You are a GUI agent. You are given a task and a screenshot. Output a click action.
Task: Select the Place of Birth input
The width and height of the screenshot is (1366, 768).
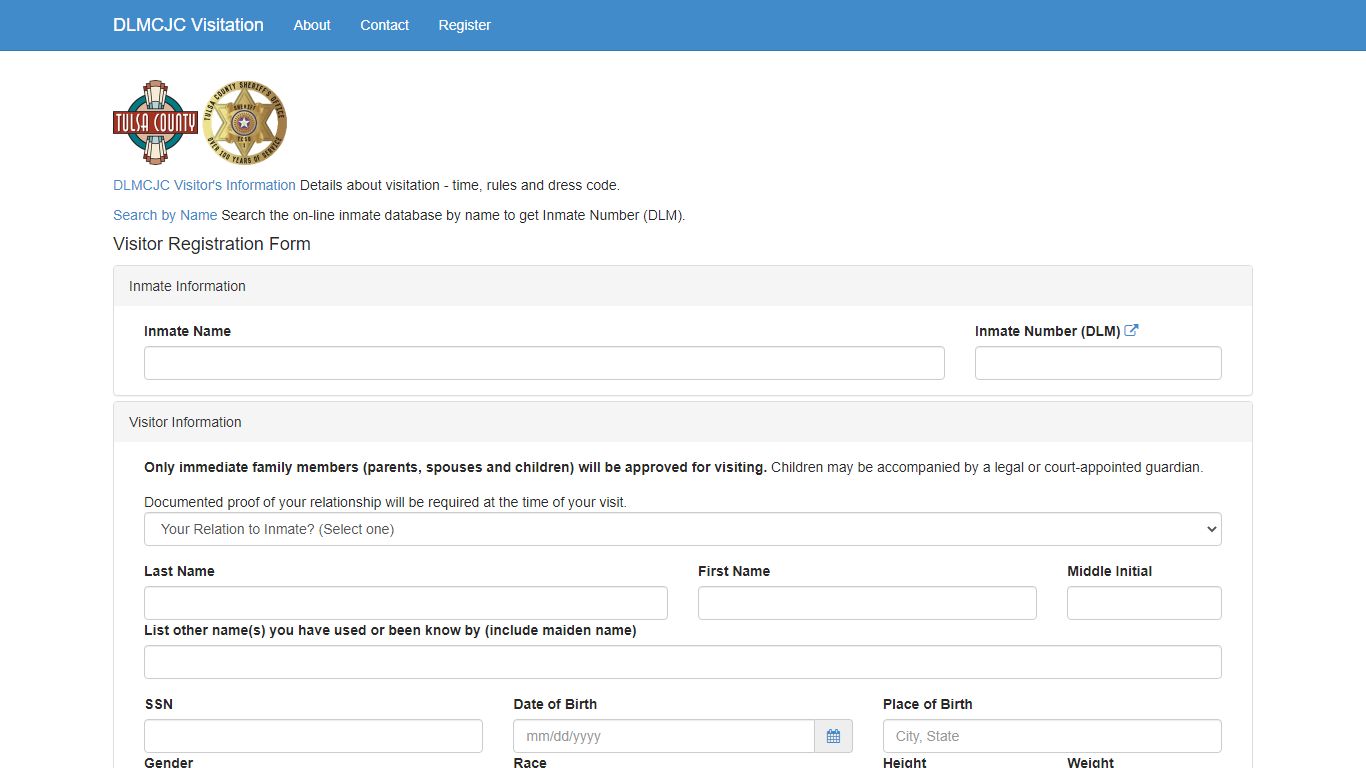click(x=1051, y=736)
